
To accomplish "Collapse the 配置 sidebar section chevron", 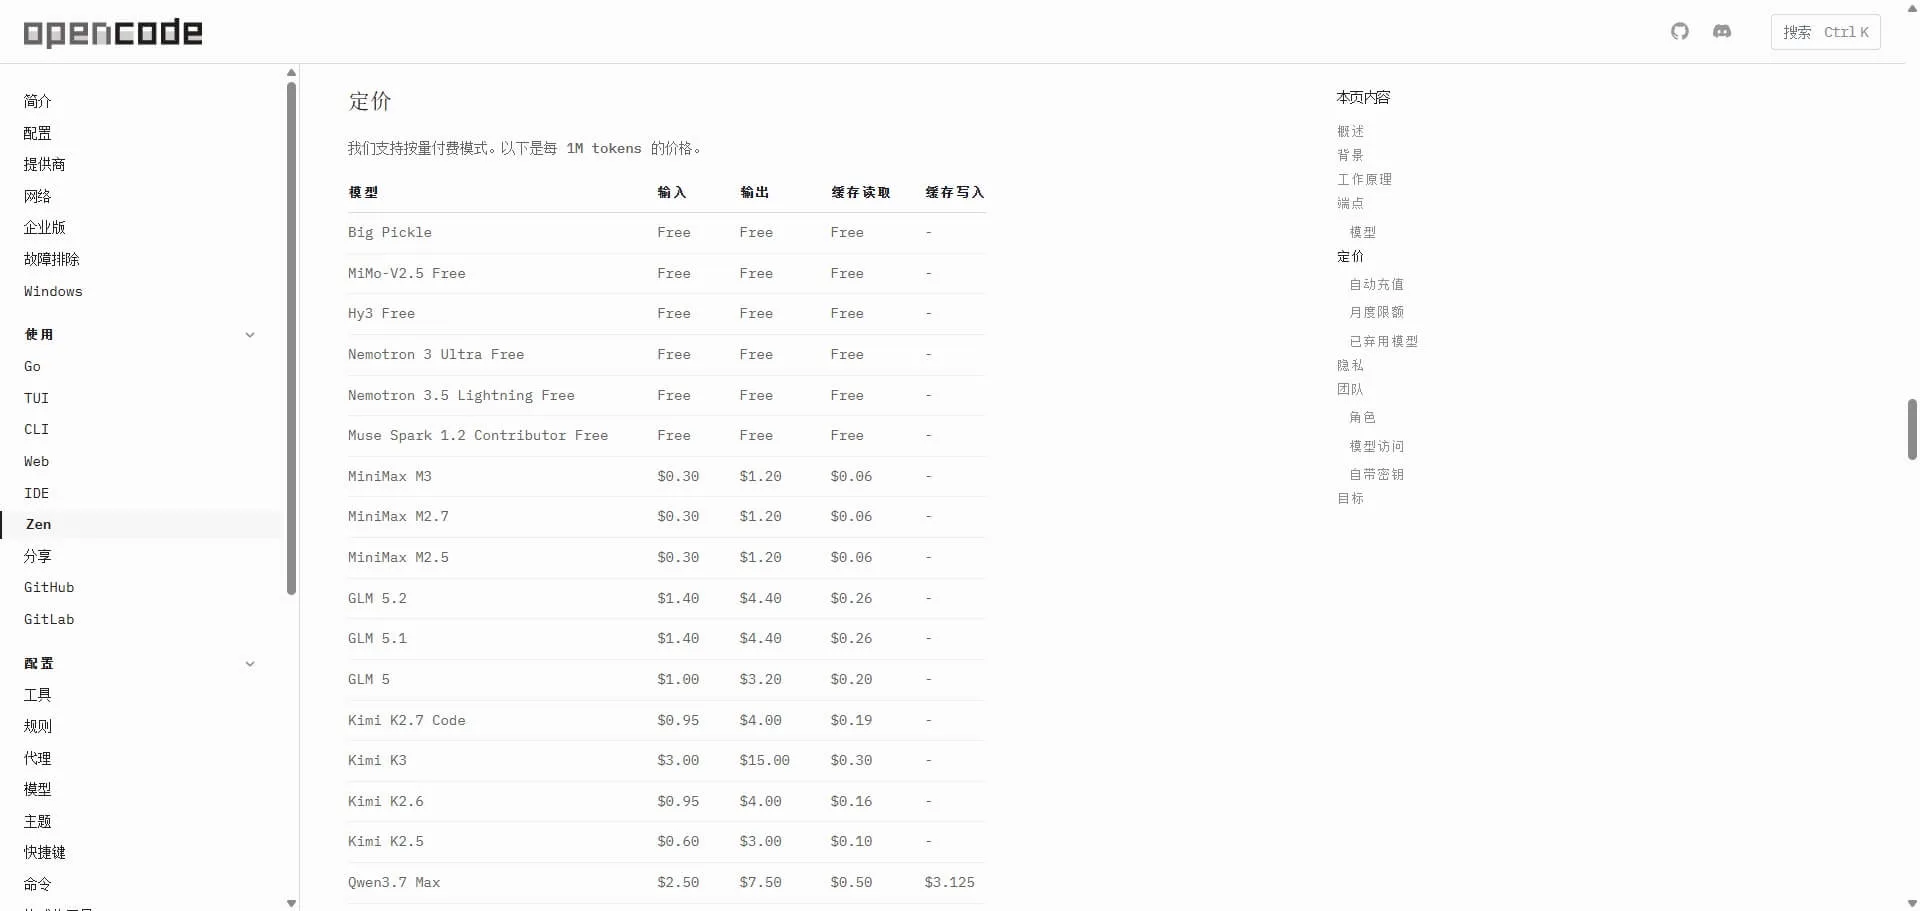I will point(250,664).
